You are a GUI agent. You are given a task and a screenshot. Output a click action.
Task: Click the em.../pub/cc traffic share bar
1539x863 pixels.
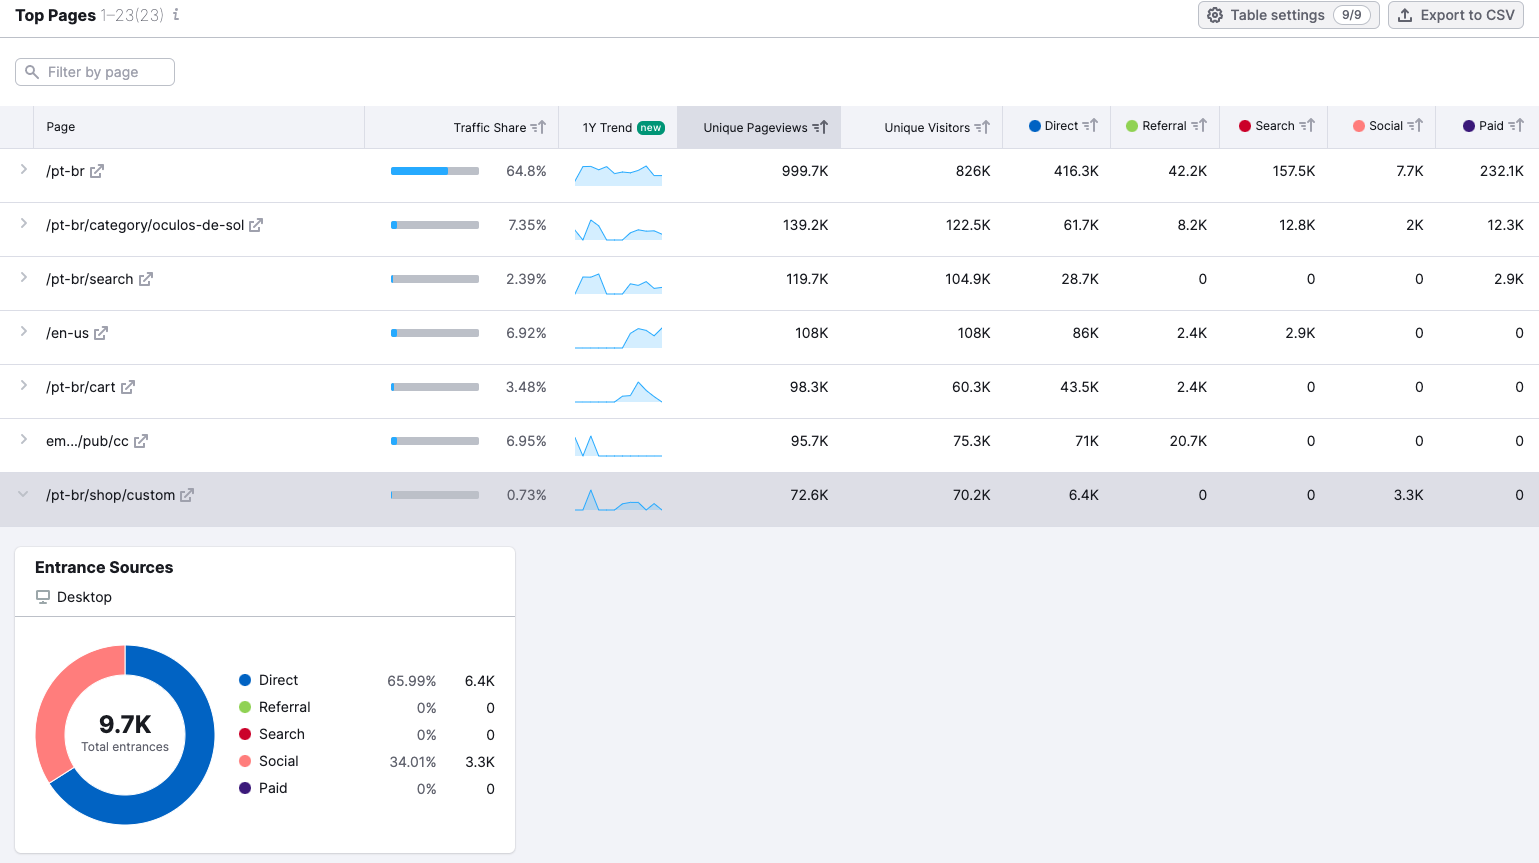point(435,441)
